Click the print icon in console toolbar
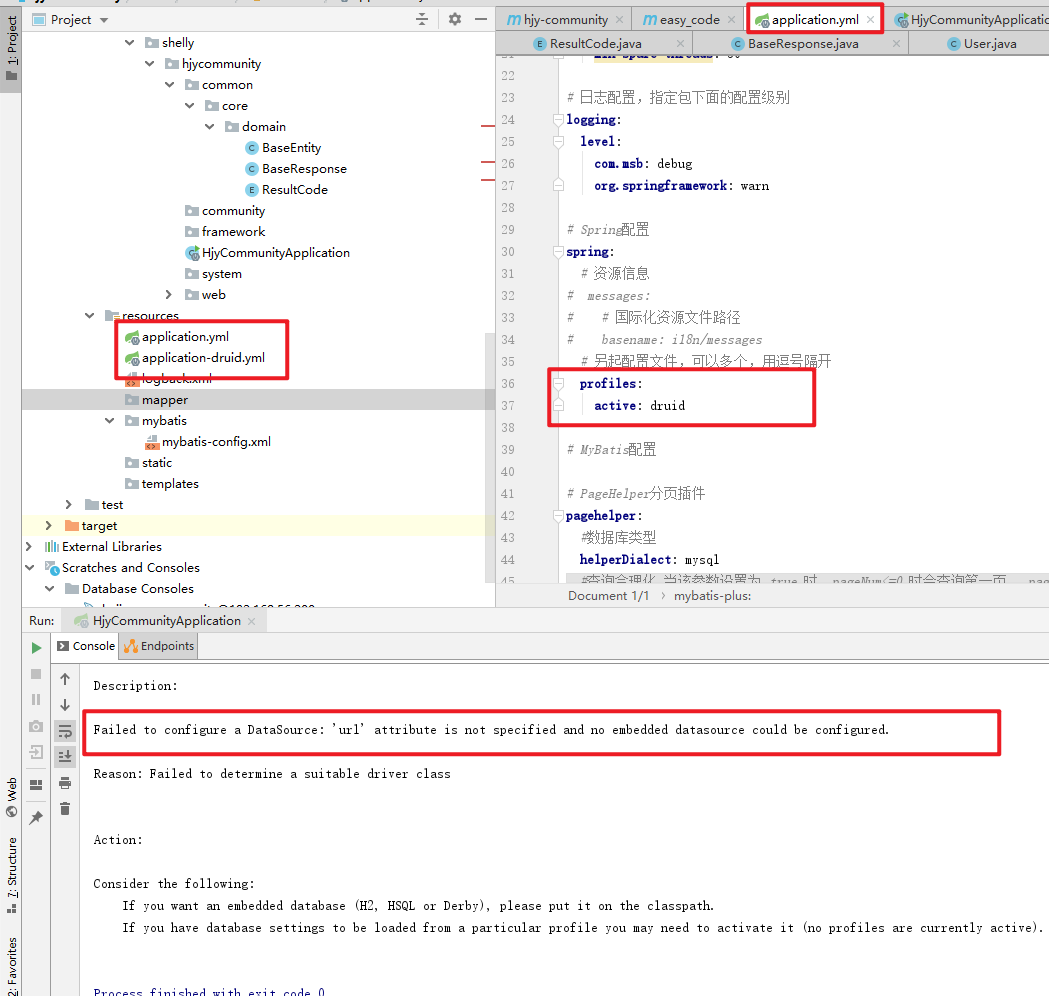 click(65, 783)
